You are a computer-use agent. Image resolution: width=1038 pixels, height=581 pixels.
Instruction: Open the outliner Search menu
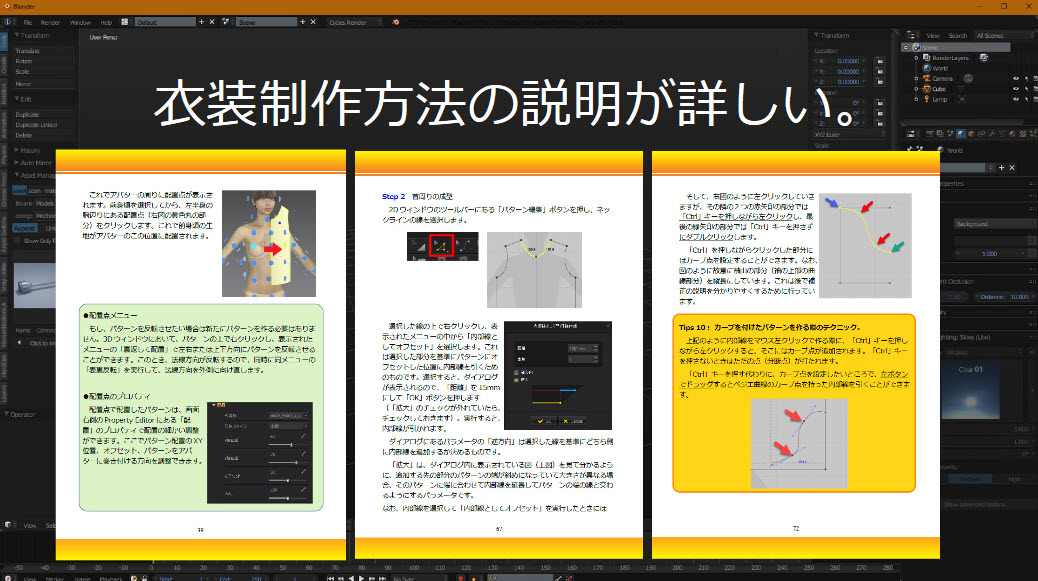click(x=957, y=35)
